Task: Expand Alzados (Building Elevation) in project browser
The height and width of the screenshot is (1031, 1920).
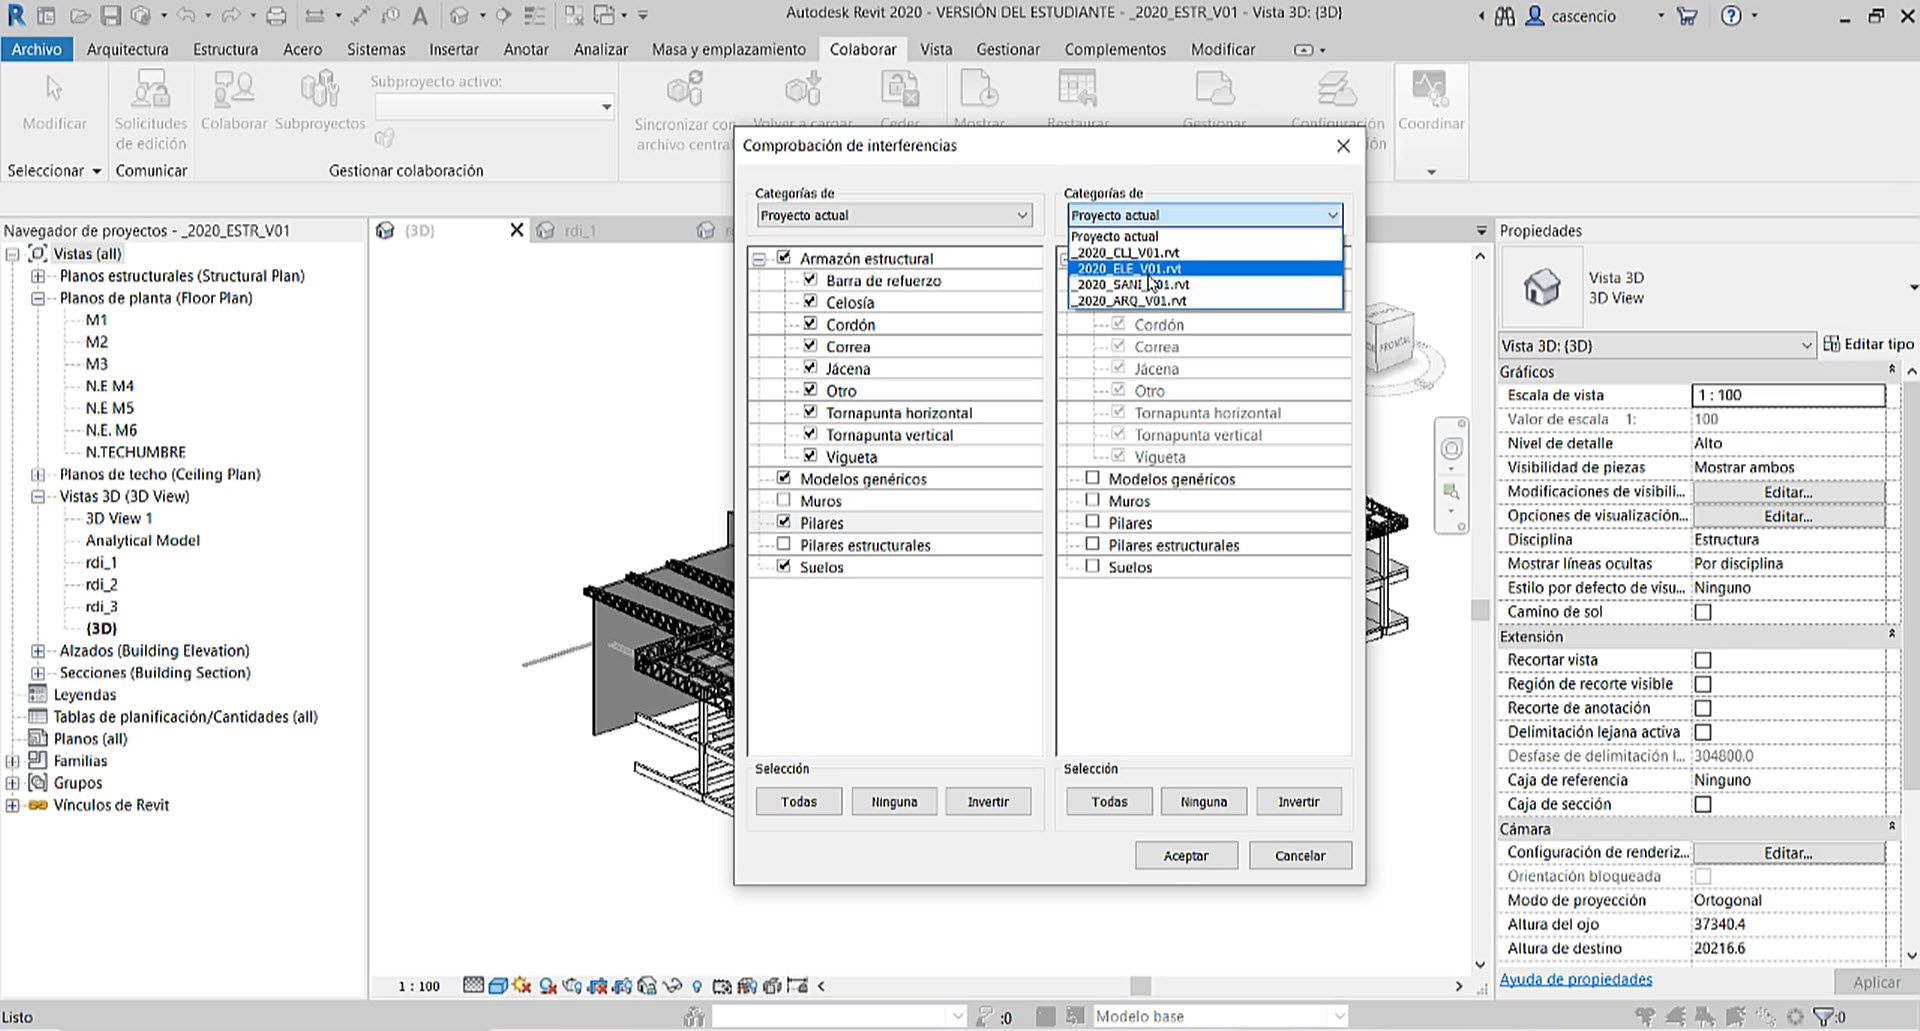Action: (36, 650)
